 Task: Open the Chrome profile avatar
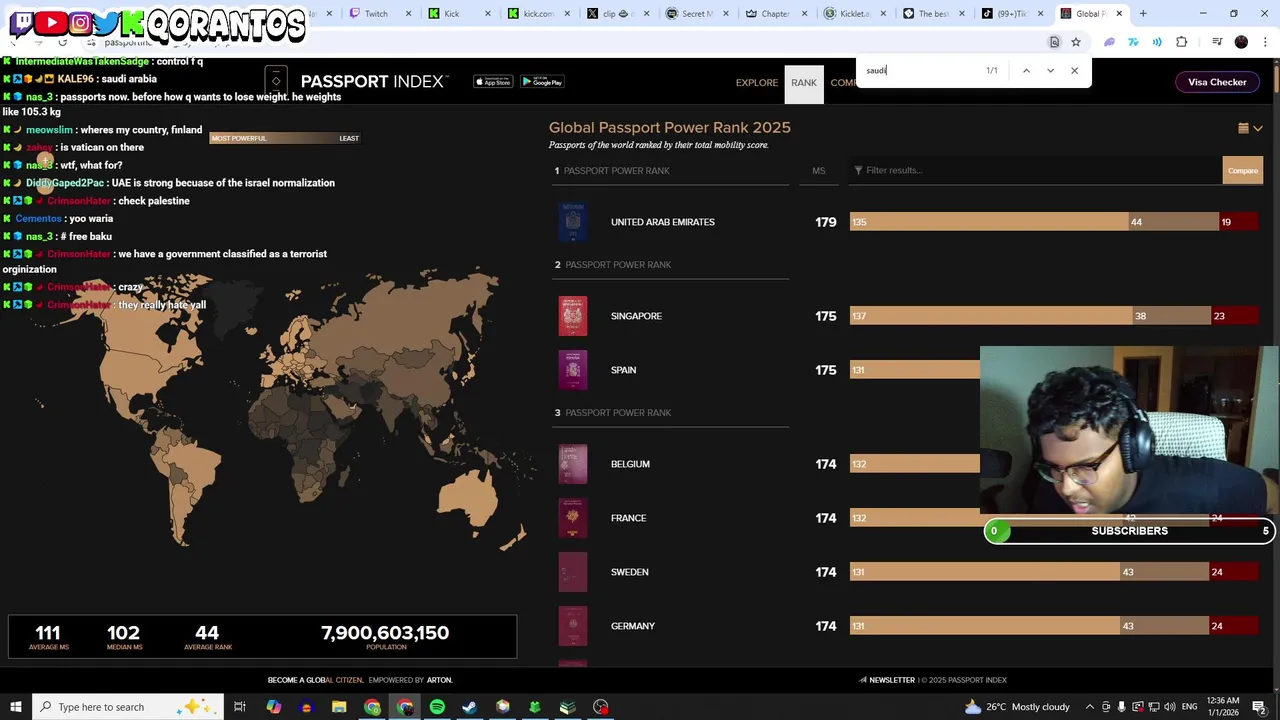click(1241, 42)
